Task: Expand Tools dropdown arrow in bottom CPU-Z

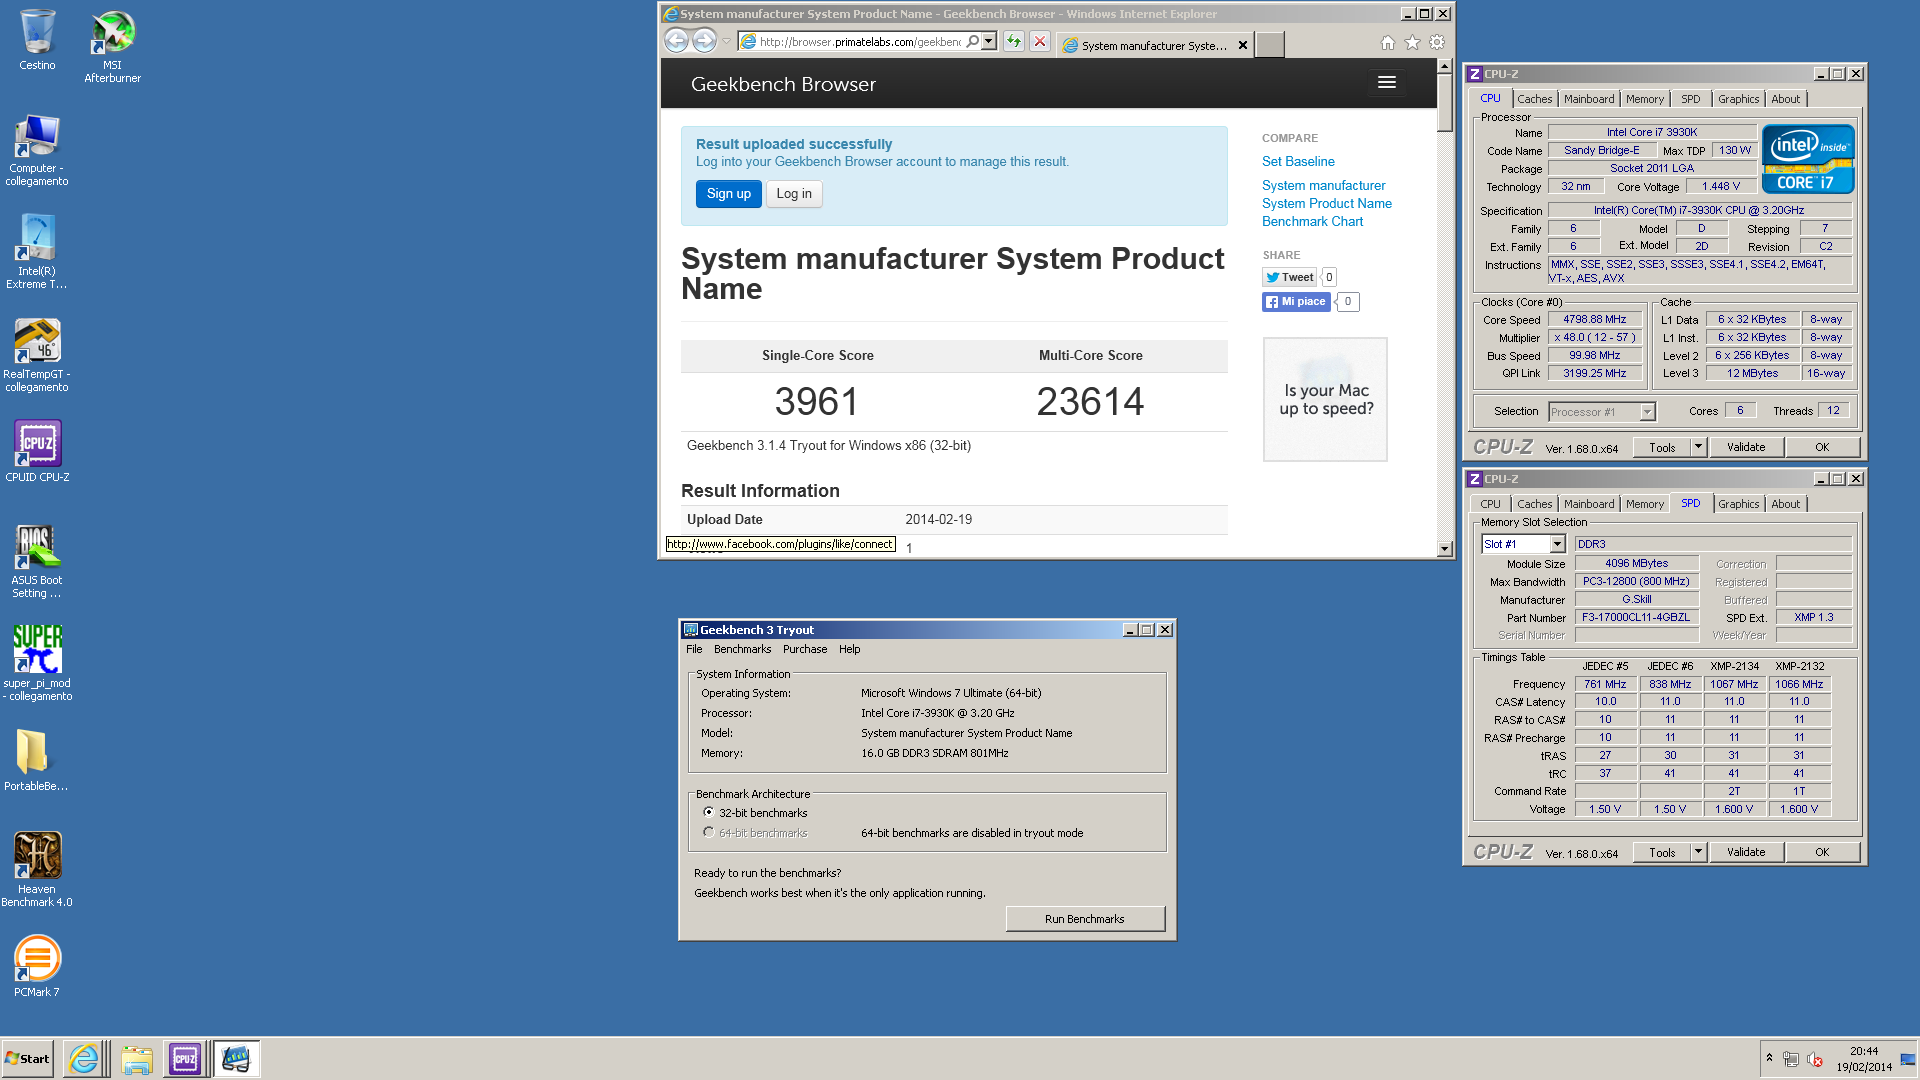Action: [x=1698, y=852]
